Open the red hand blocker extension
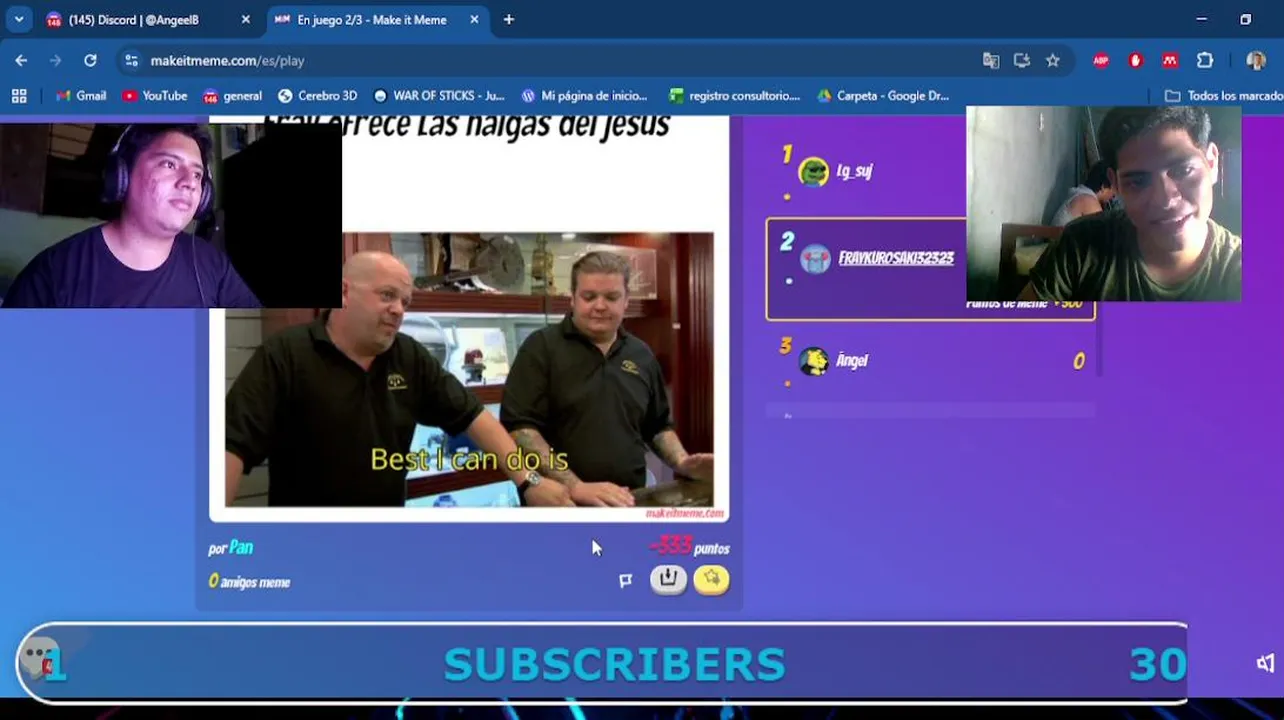The width and height of the screenshot is (1284, 720). [x=1135, y=61]
